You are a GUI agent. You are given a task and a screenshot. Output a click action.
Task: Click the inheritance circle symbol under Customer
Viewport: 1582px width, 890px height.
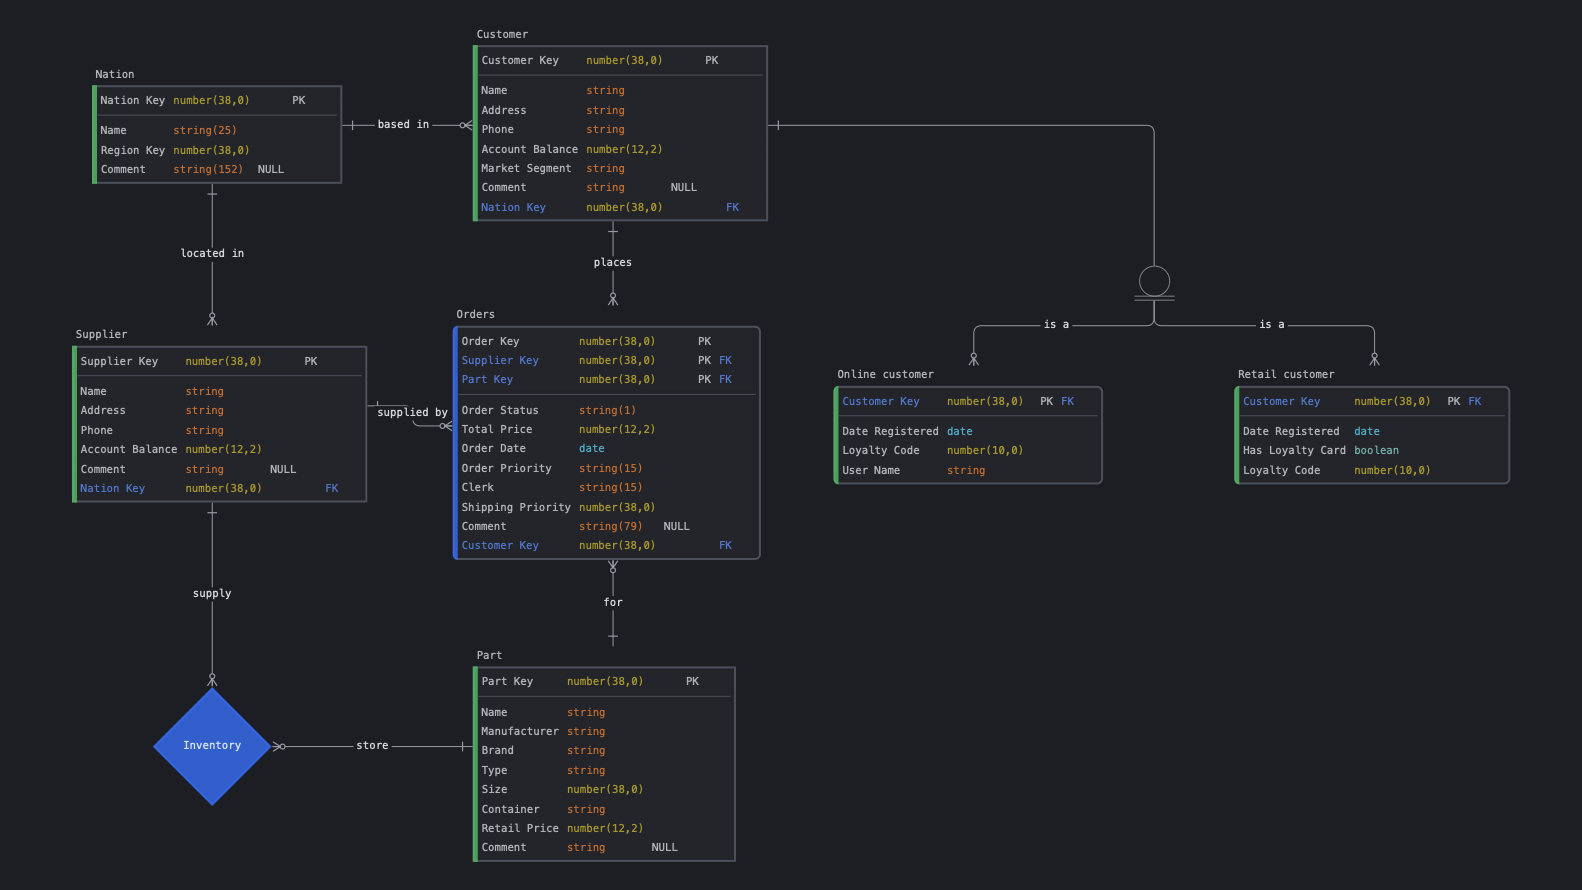click(x=1154, y=281)
